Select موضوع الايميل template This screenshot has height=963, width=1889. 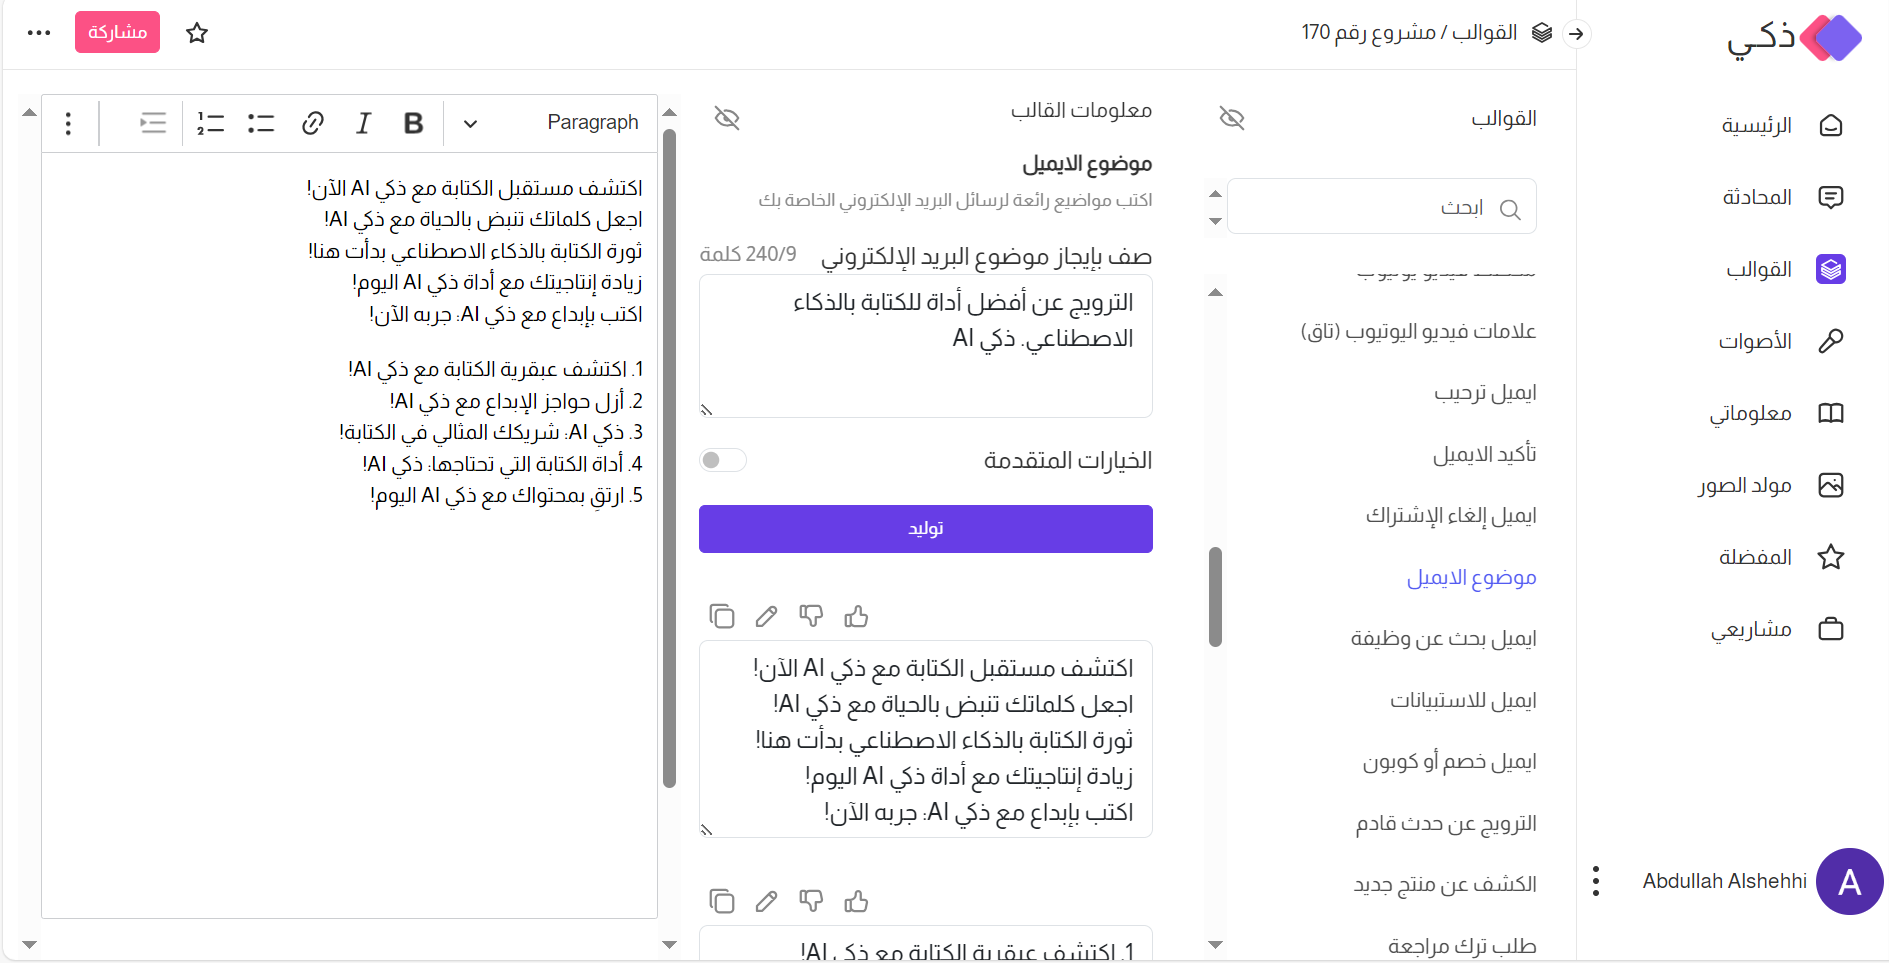[x=1471, y=577]
